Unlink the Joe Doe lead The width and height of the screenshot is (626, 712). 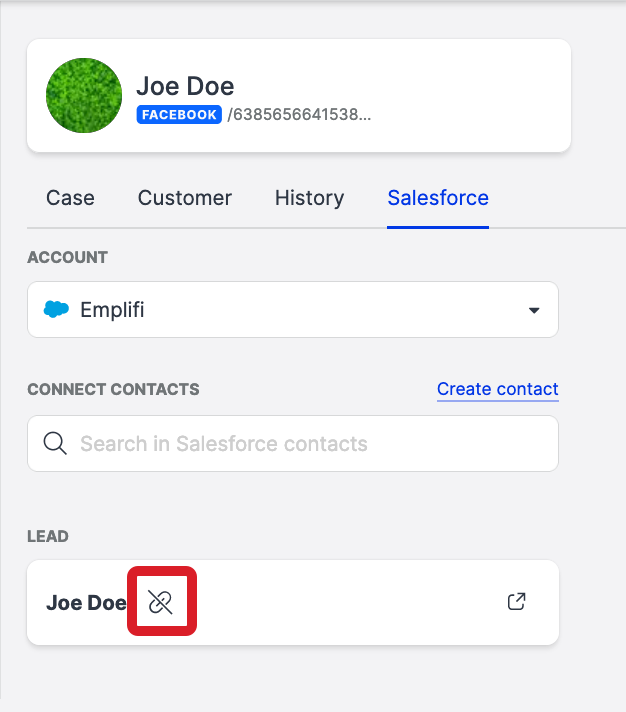(161, 602)
